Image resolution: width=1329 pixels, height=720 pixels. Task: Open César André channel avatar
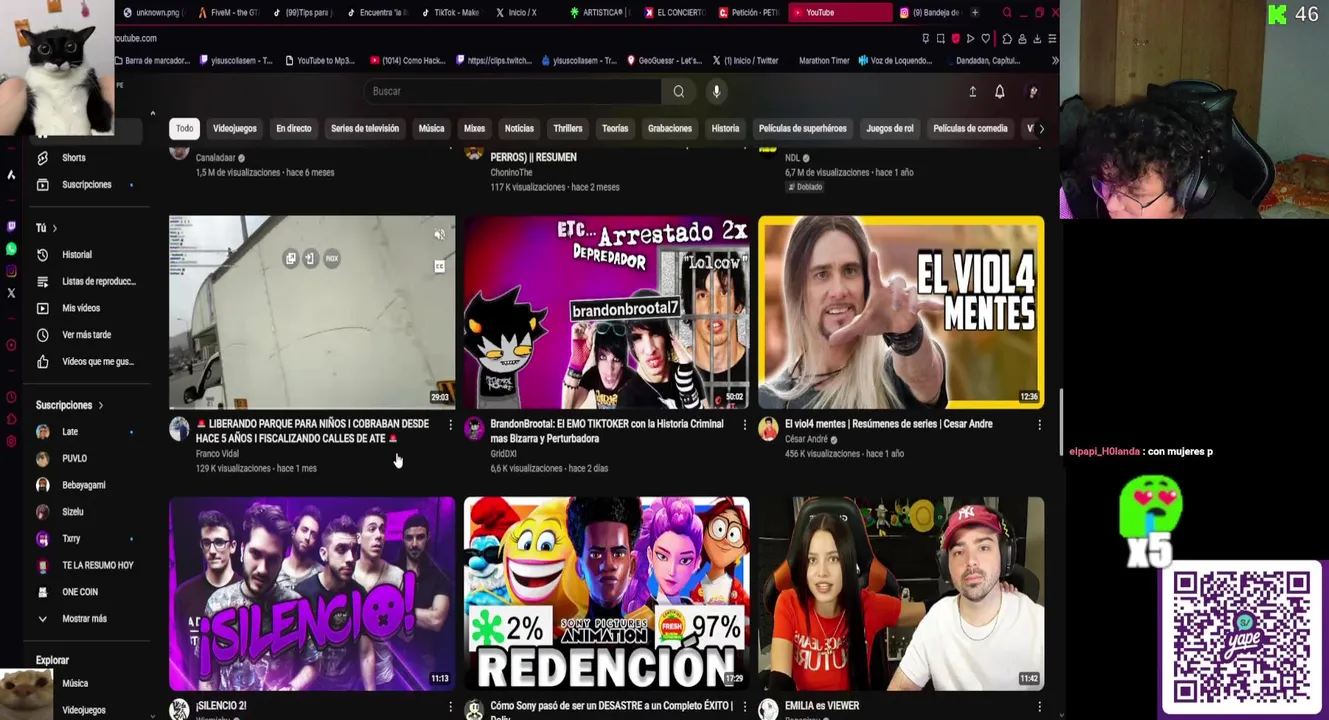(768, 429)
